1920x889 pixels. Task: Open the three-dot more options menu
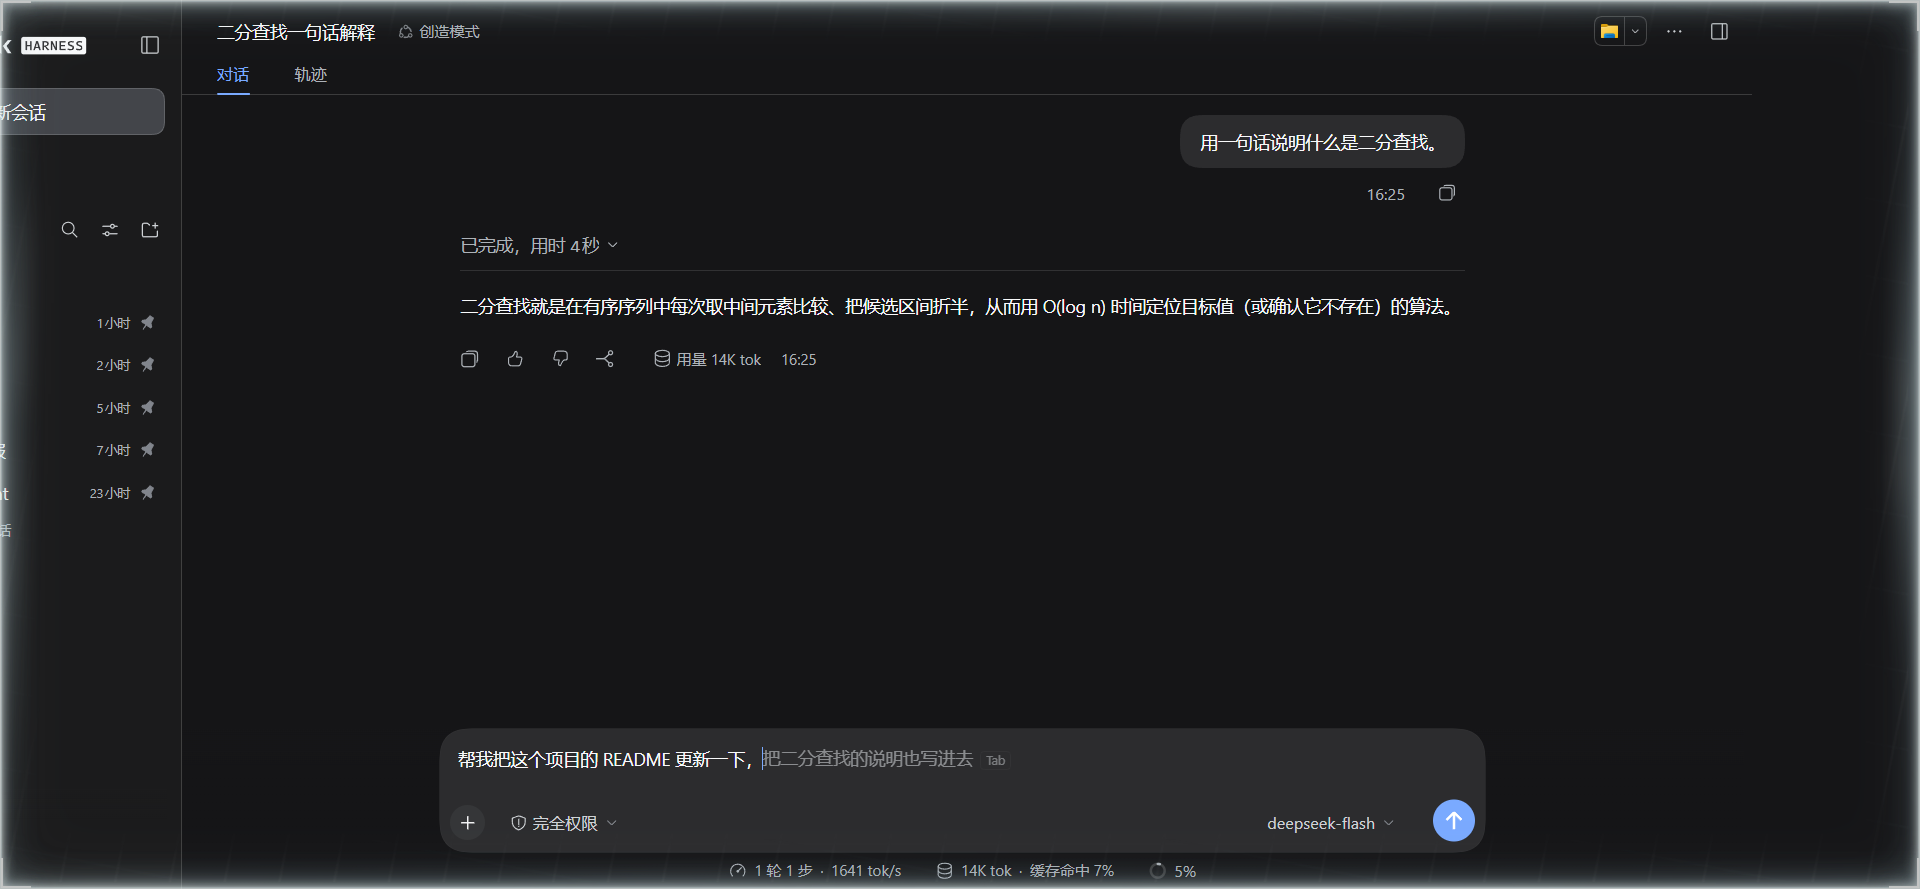[1674, 32]
